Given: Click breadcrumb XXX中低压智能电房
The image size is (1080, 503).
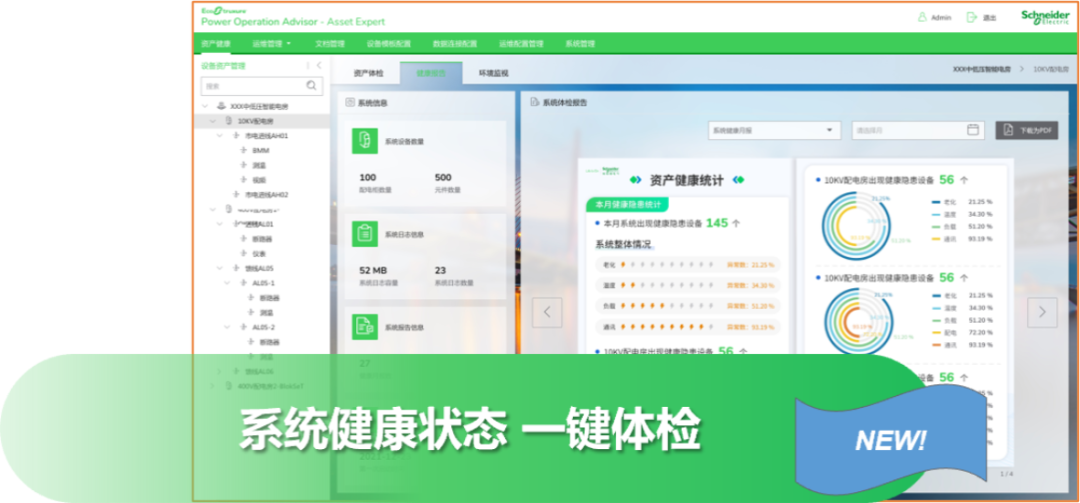Looking at the screenshot, I should coord(982,70).
